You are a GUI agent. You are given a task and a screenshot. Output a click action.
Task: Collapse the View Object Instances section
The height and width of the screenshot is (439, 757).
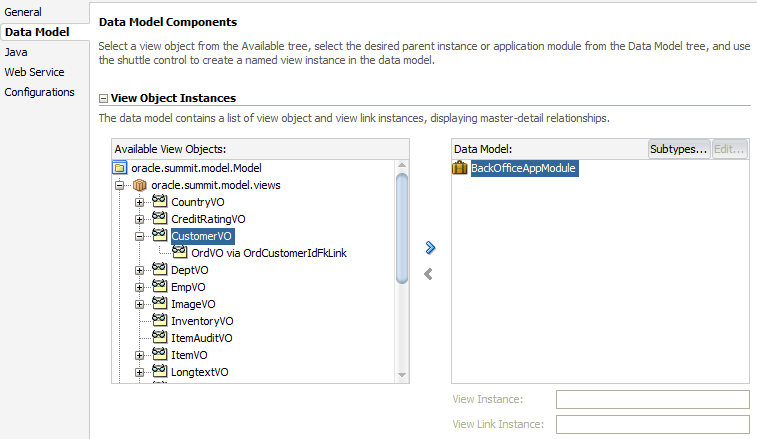(104, 98)
